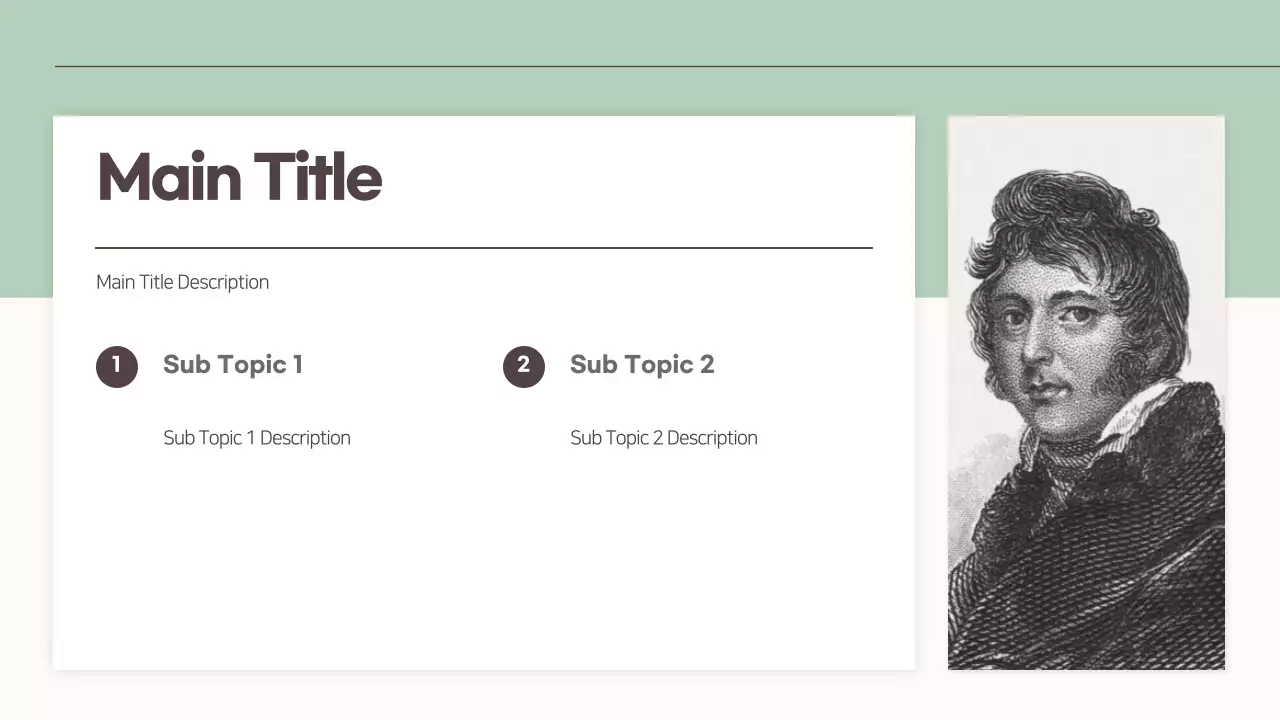The image size is (1280, 720).
Task: Click the green area right of the portrait
Action: click(1253, 200)
